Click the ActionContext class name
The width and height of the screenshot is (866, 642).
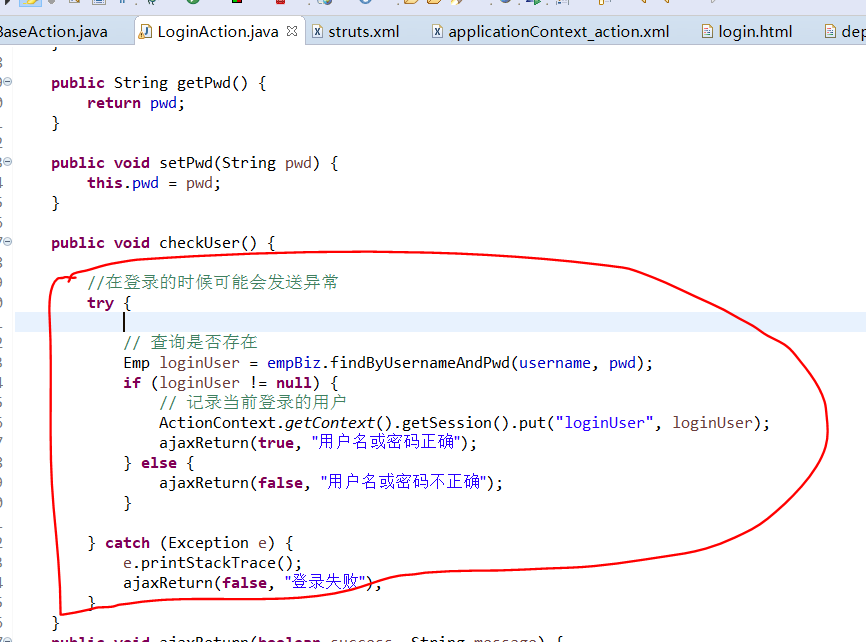218,423
